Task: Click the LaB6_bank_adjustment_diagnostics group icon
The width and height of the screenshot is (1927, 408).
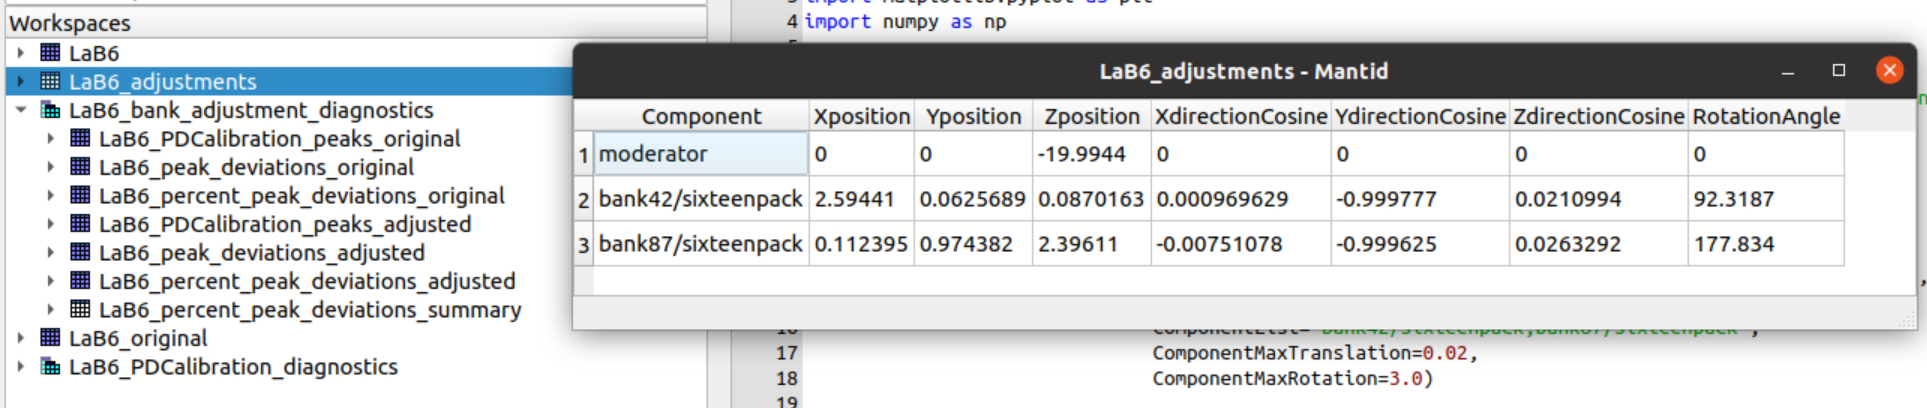Action: click(50, 110)
